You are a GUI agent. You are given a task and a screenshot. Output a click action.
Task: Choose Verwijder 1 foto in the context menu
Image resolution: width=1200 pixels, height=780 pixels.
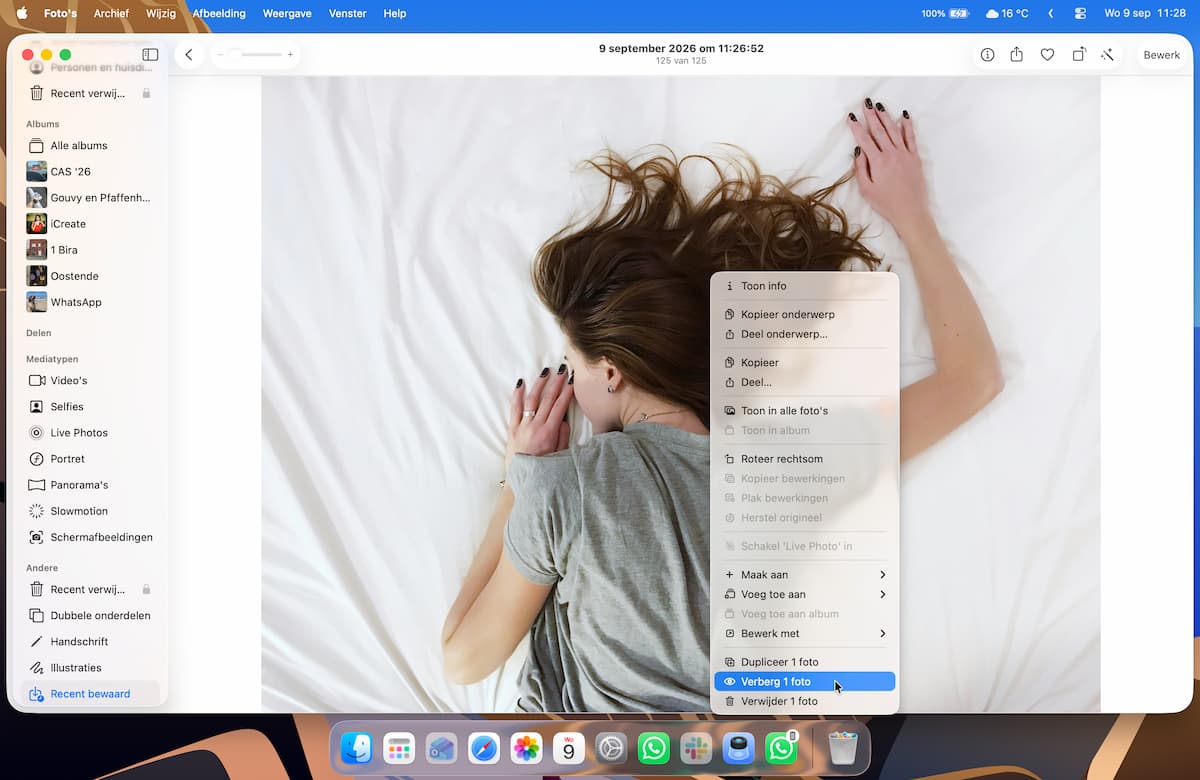(x=804, y=701)
